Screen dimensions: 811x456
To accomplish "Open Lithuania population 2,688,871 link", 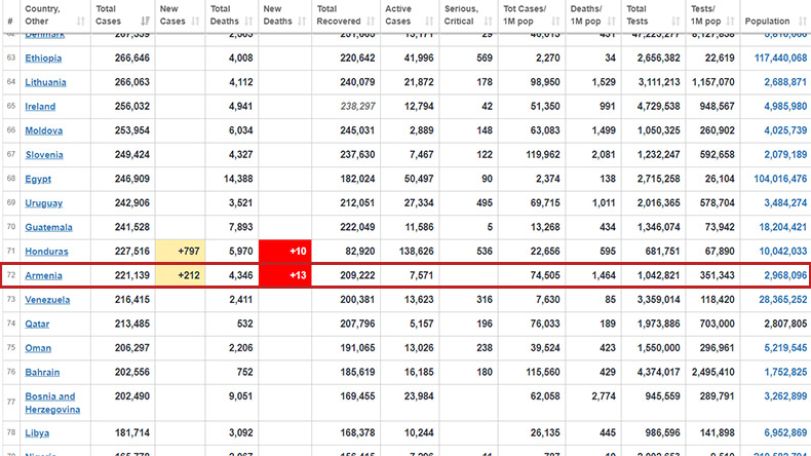I will point(785,82).
